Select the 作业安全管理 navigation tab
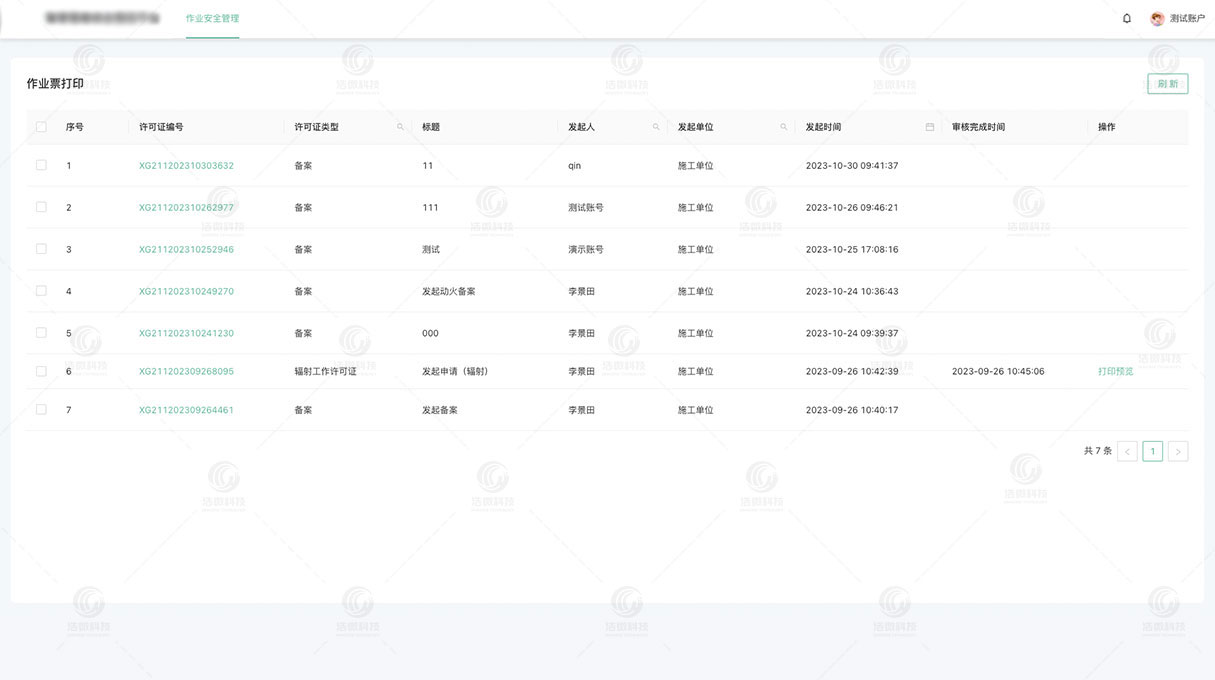The image size is (1215, 680). [x=212, y=17]
